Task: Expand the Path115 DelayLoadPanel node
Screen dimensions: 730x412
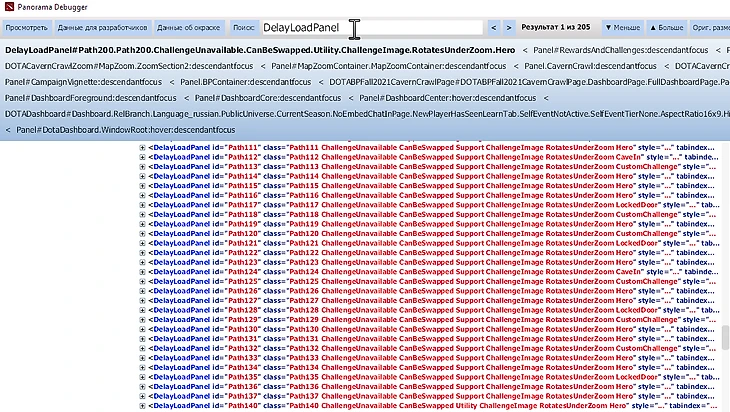Action: tap(142, 186)
